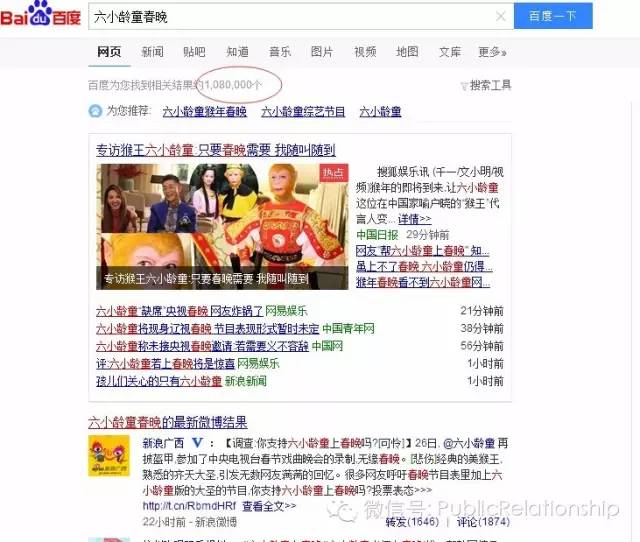The width and height of the screenshot is (640, 542).
Task: Switch to the 新闻 tab
Action: tap(152, 52)
